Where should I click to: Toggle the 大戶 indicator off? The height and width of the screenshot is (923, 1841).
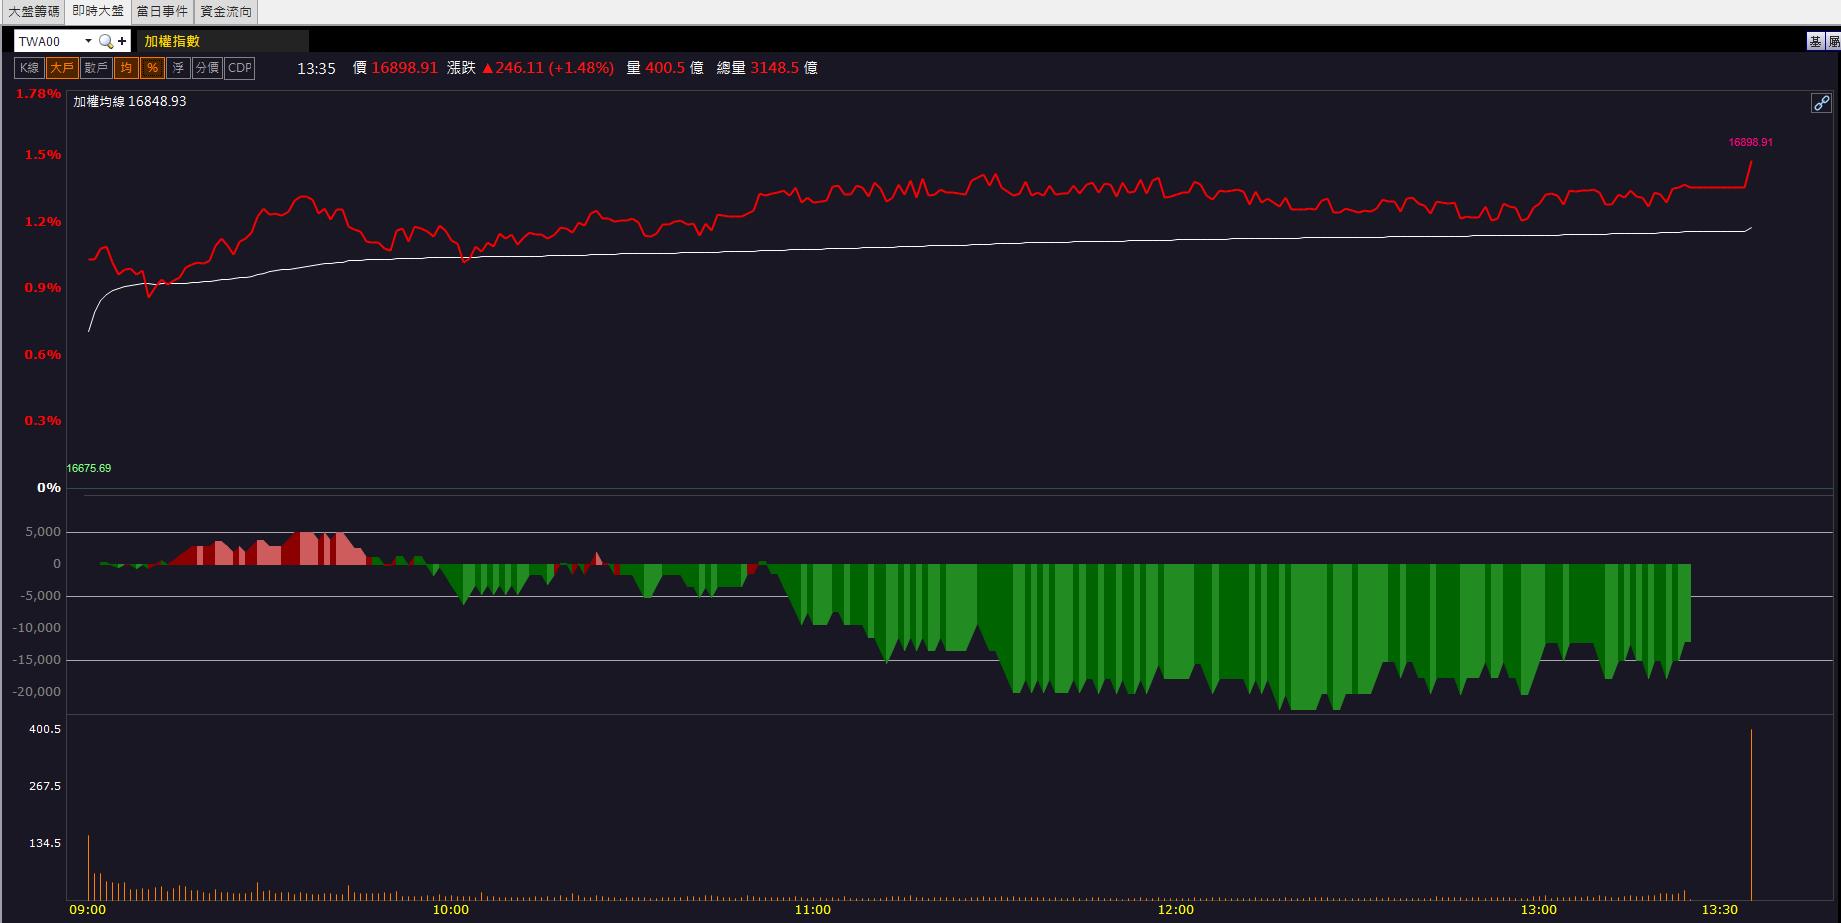62,68
